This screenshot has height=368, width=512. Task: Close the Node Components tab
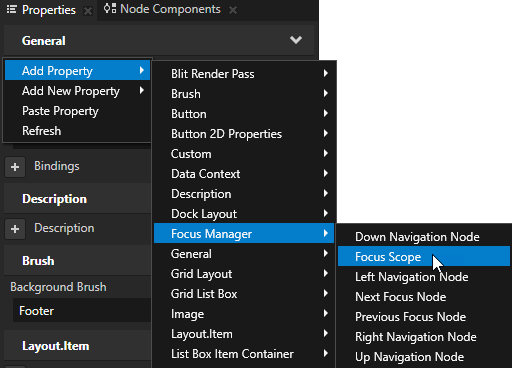coord(233,10)
